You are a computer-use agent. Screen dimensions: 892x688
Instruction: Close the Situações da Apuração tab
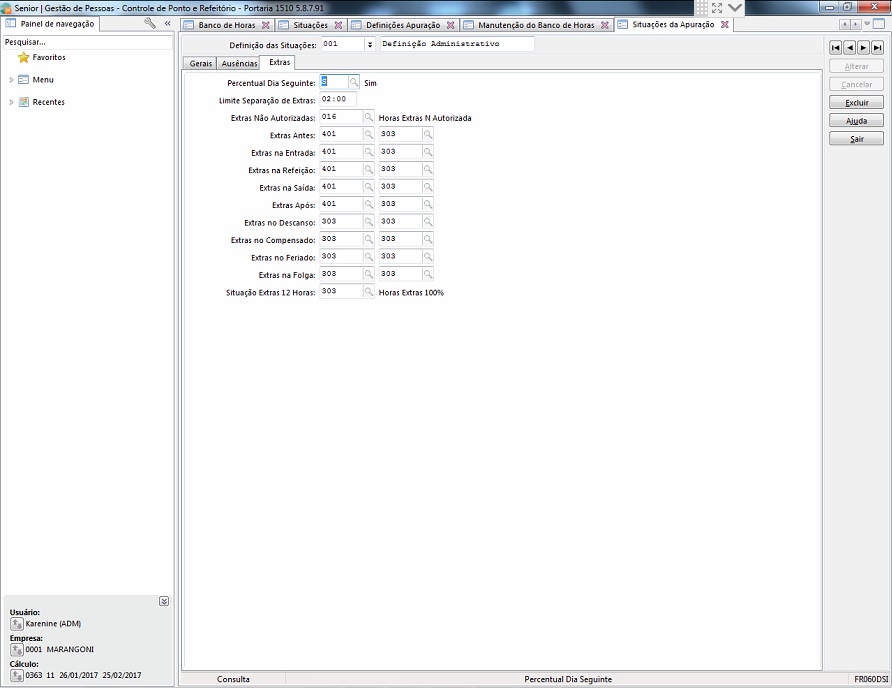click(725, 25)
